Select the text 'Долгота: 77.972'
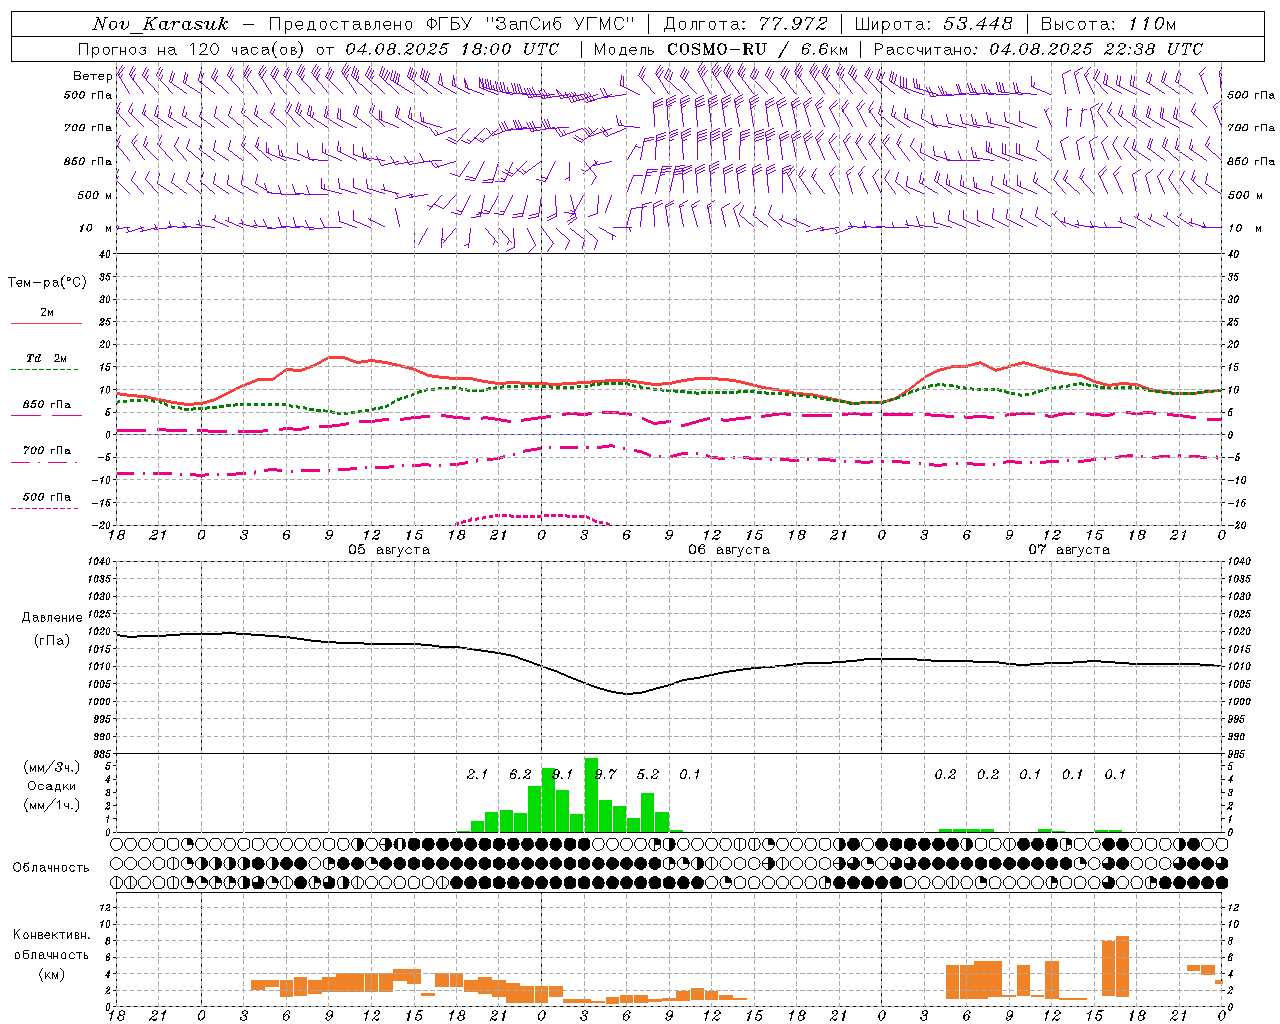 745,24
